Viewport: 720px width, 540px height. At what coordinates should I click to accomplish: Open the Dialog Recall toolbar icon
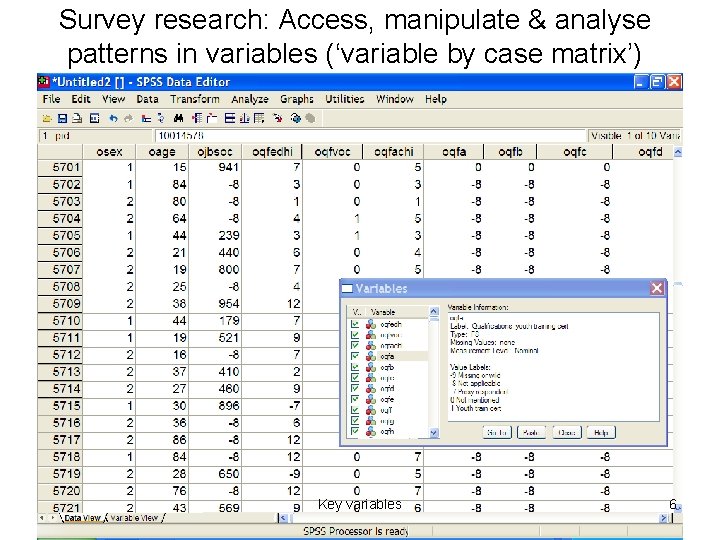click(x=94, y=118)
